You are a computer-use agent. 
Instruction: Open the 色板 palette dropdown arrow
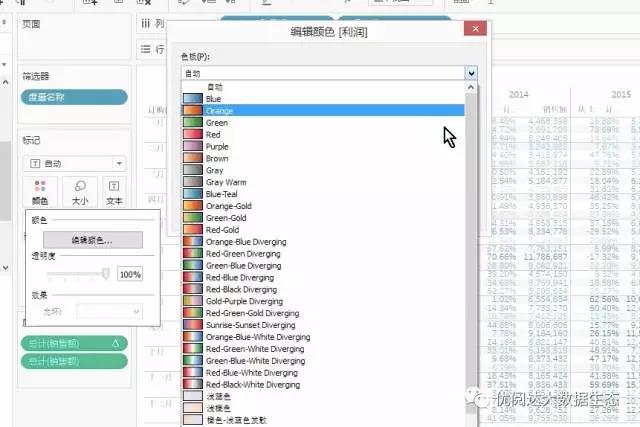pos(471,73)
